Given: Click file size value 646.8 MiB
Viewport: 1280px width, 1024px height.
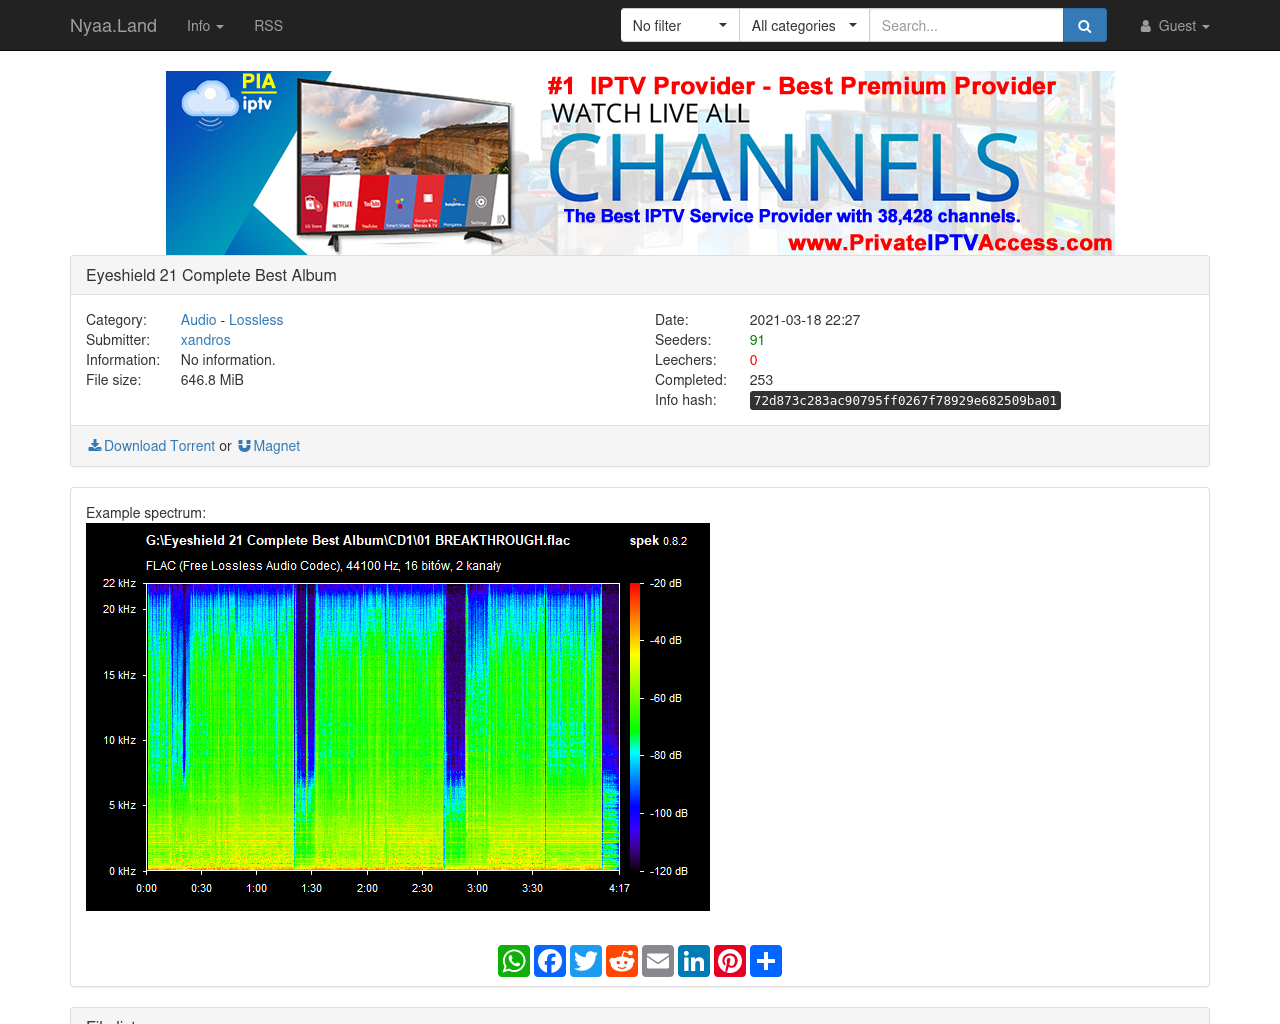Looking at the screenshot, I should pos(212,380).
